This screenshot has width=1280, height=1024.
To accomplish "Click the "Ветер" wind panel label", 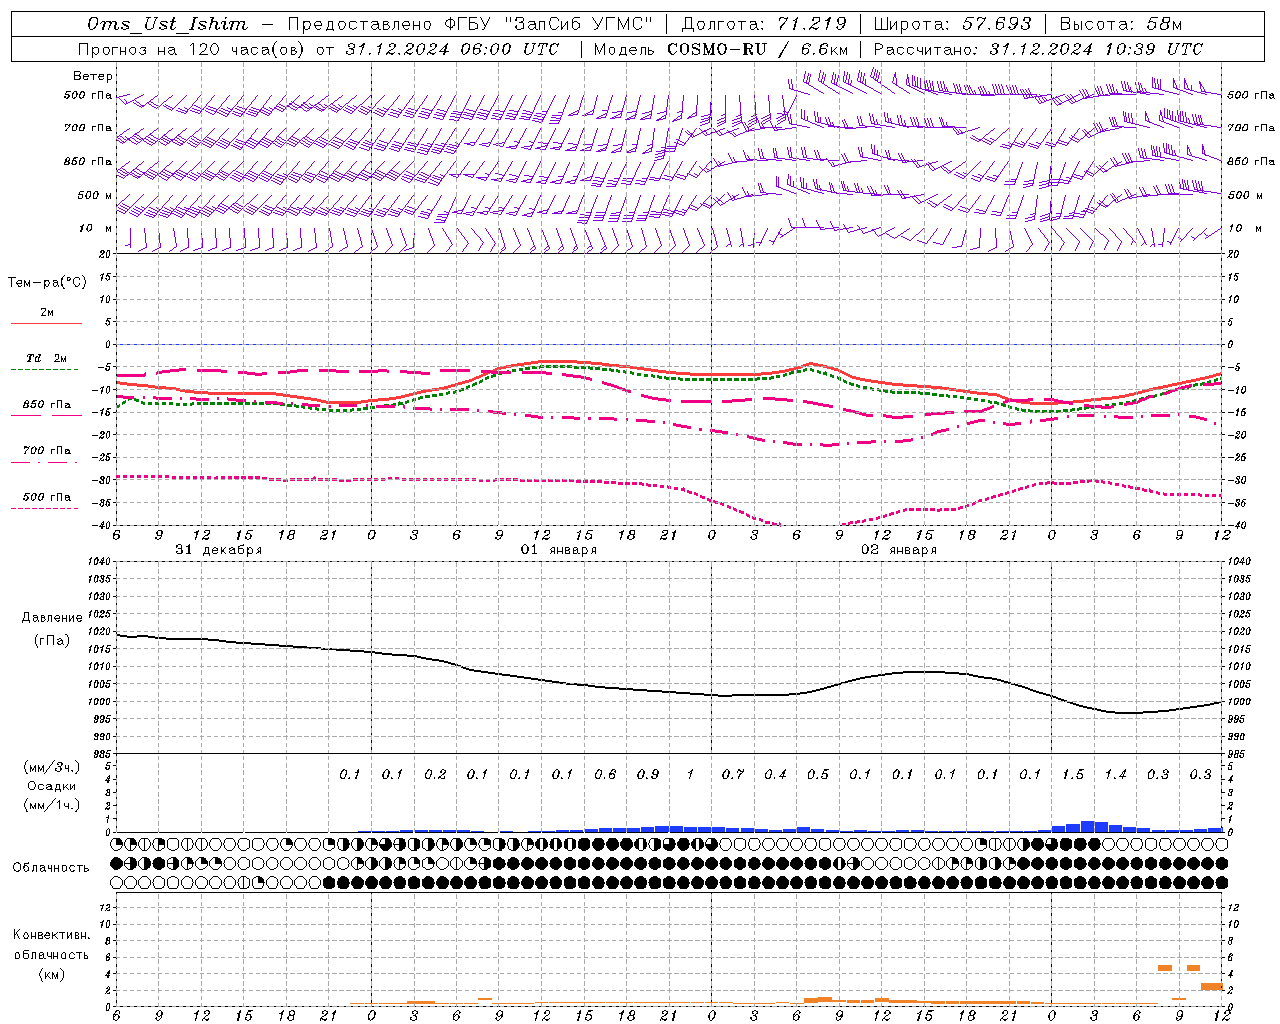I will 93,76.
